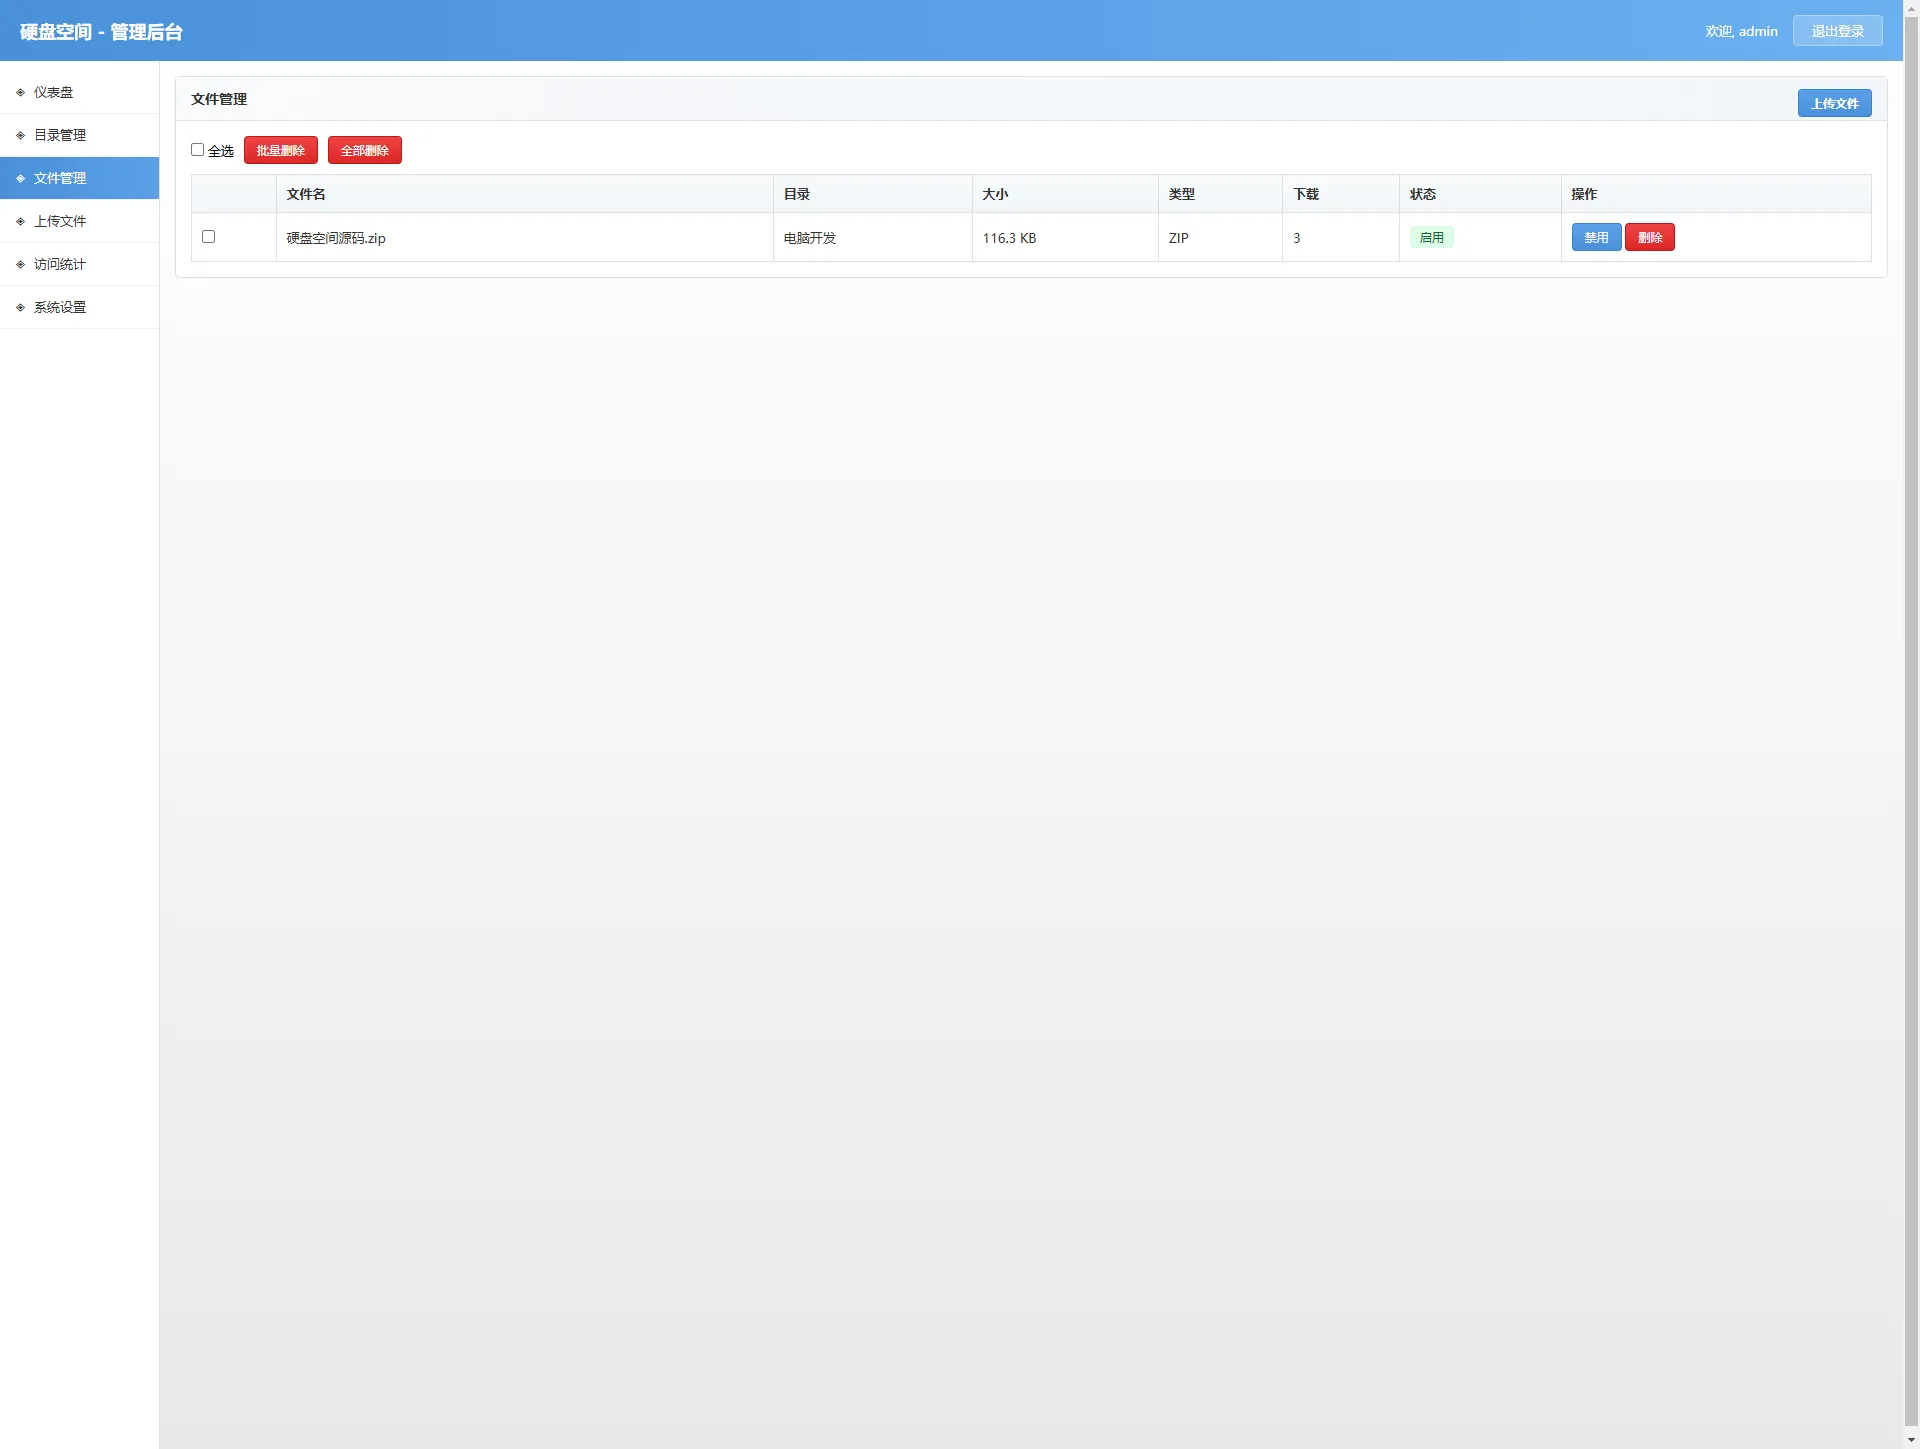The width and height of the screenshot is (1920, 1449).
Task: Open the 仪表盘 dashboard menu item
Action: click(54, 92)
